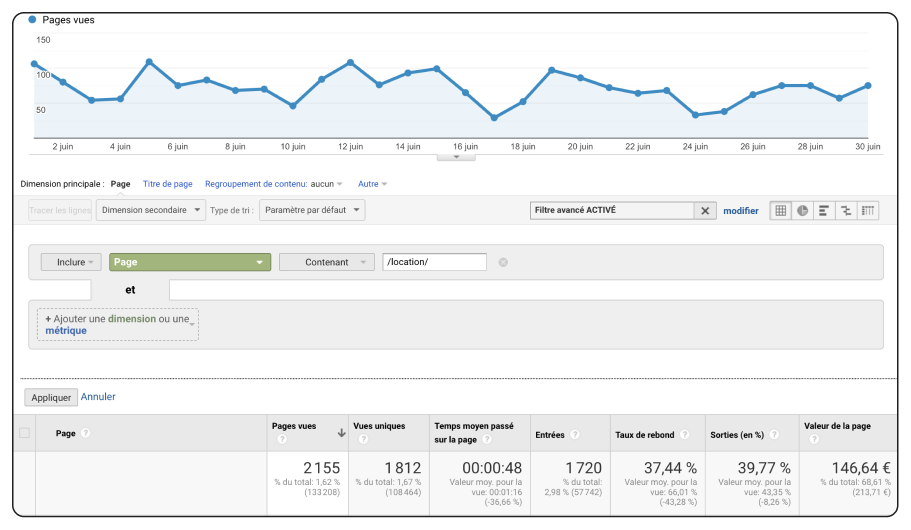Open the green Page dimension dropdown

pos(189,262)
